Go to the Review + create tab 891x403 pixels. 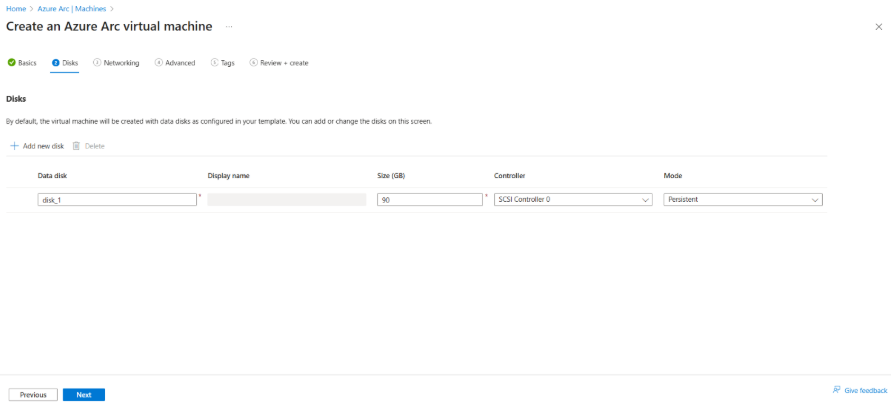(279, 63)
